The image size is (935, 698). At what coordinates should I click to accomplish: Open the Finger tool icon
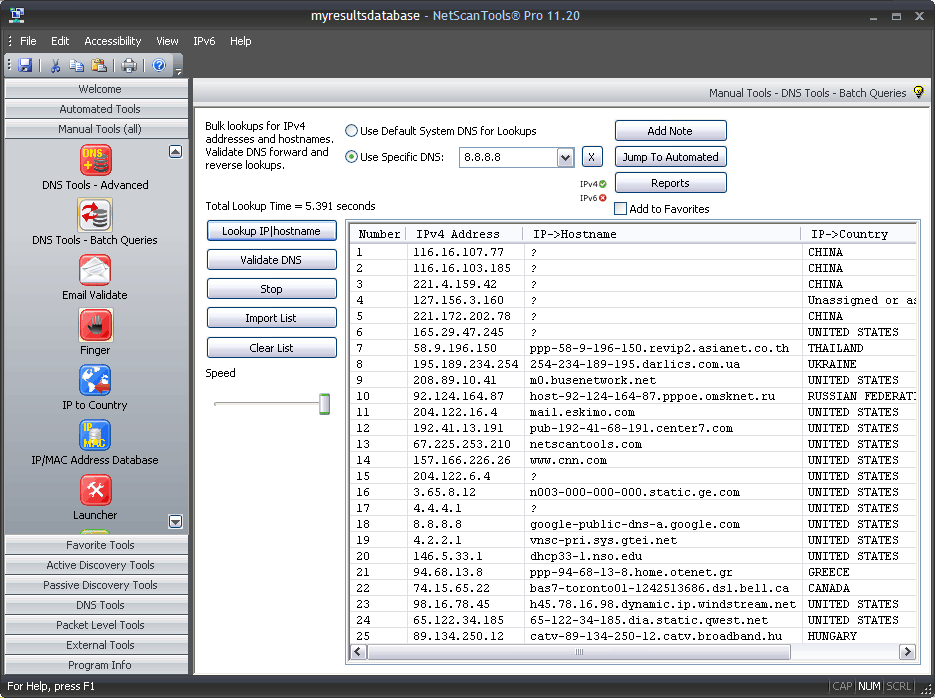click(95, 325)
